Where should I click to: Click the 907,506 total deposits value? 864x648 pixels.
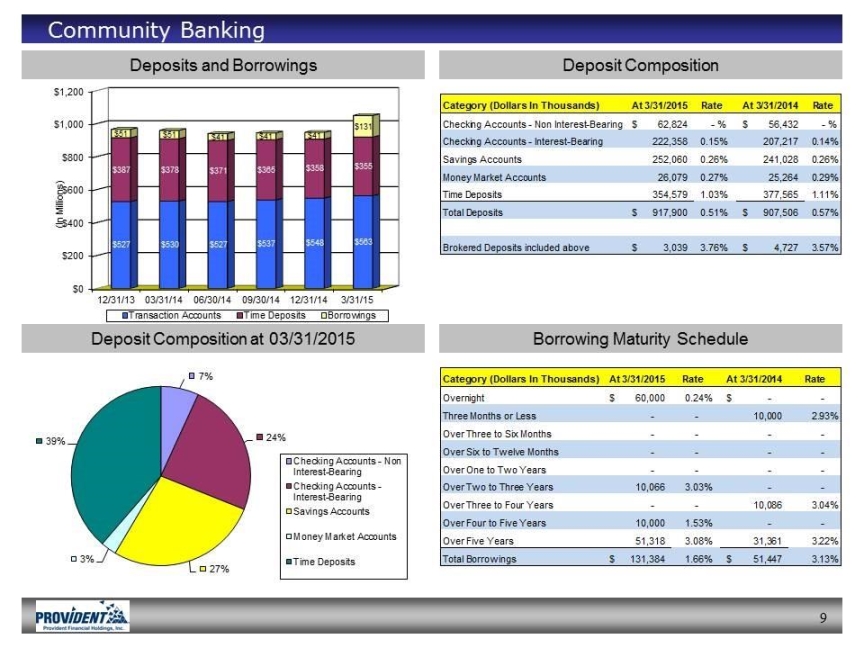click(780, 213)
